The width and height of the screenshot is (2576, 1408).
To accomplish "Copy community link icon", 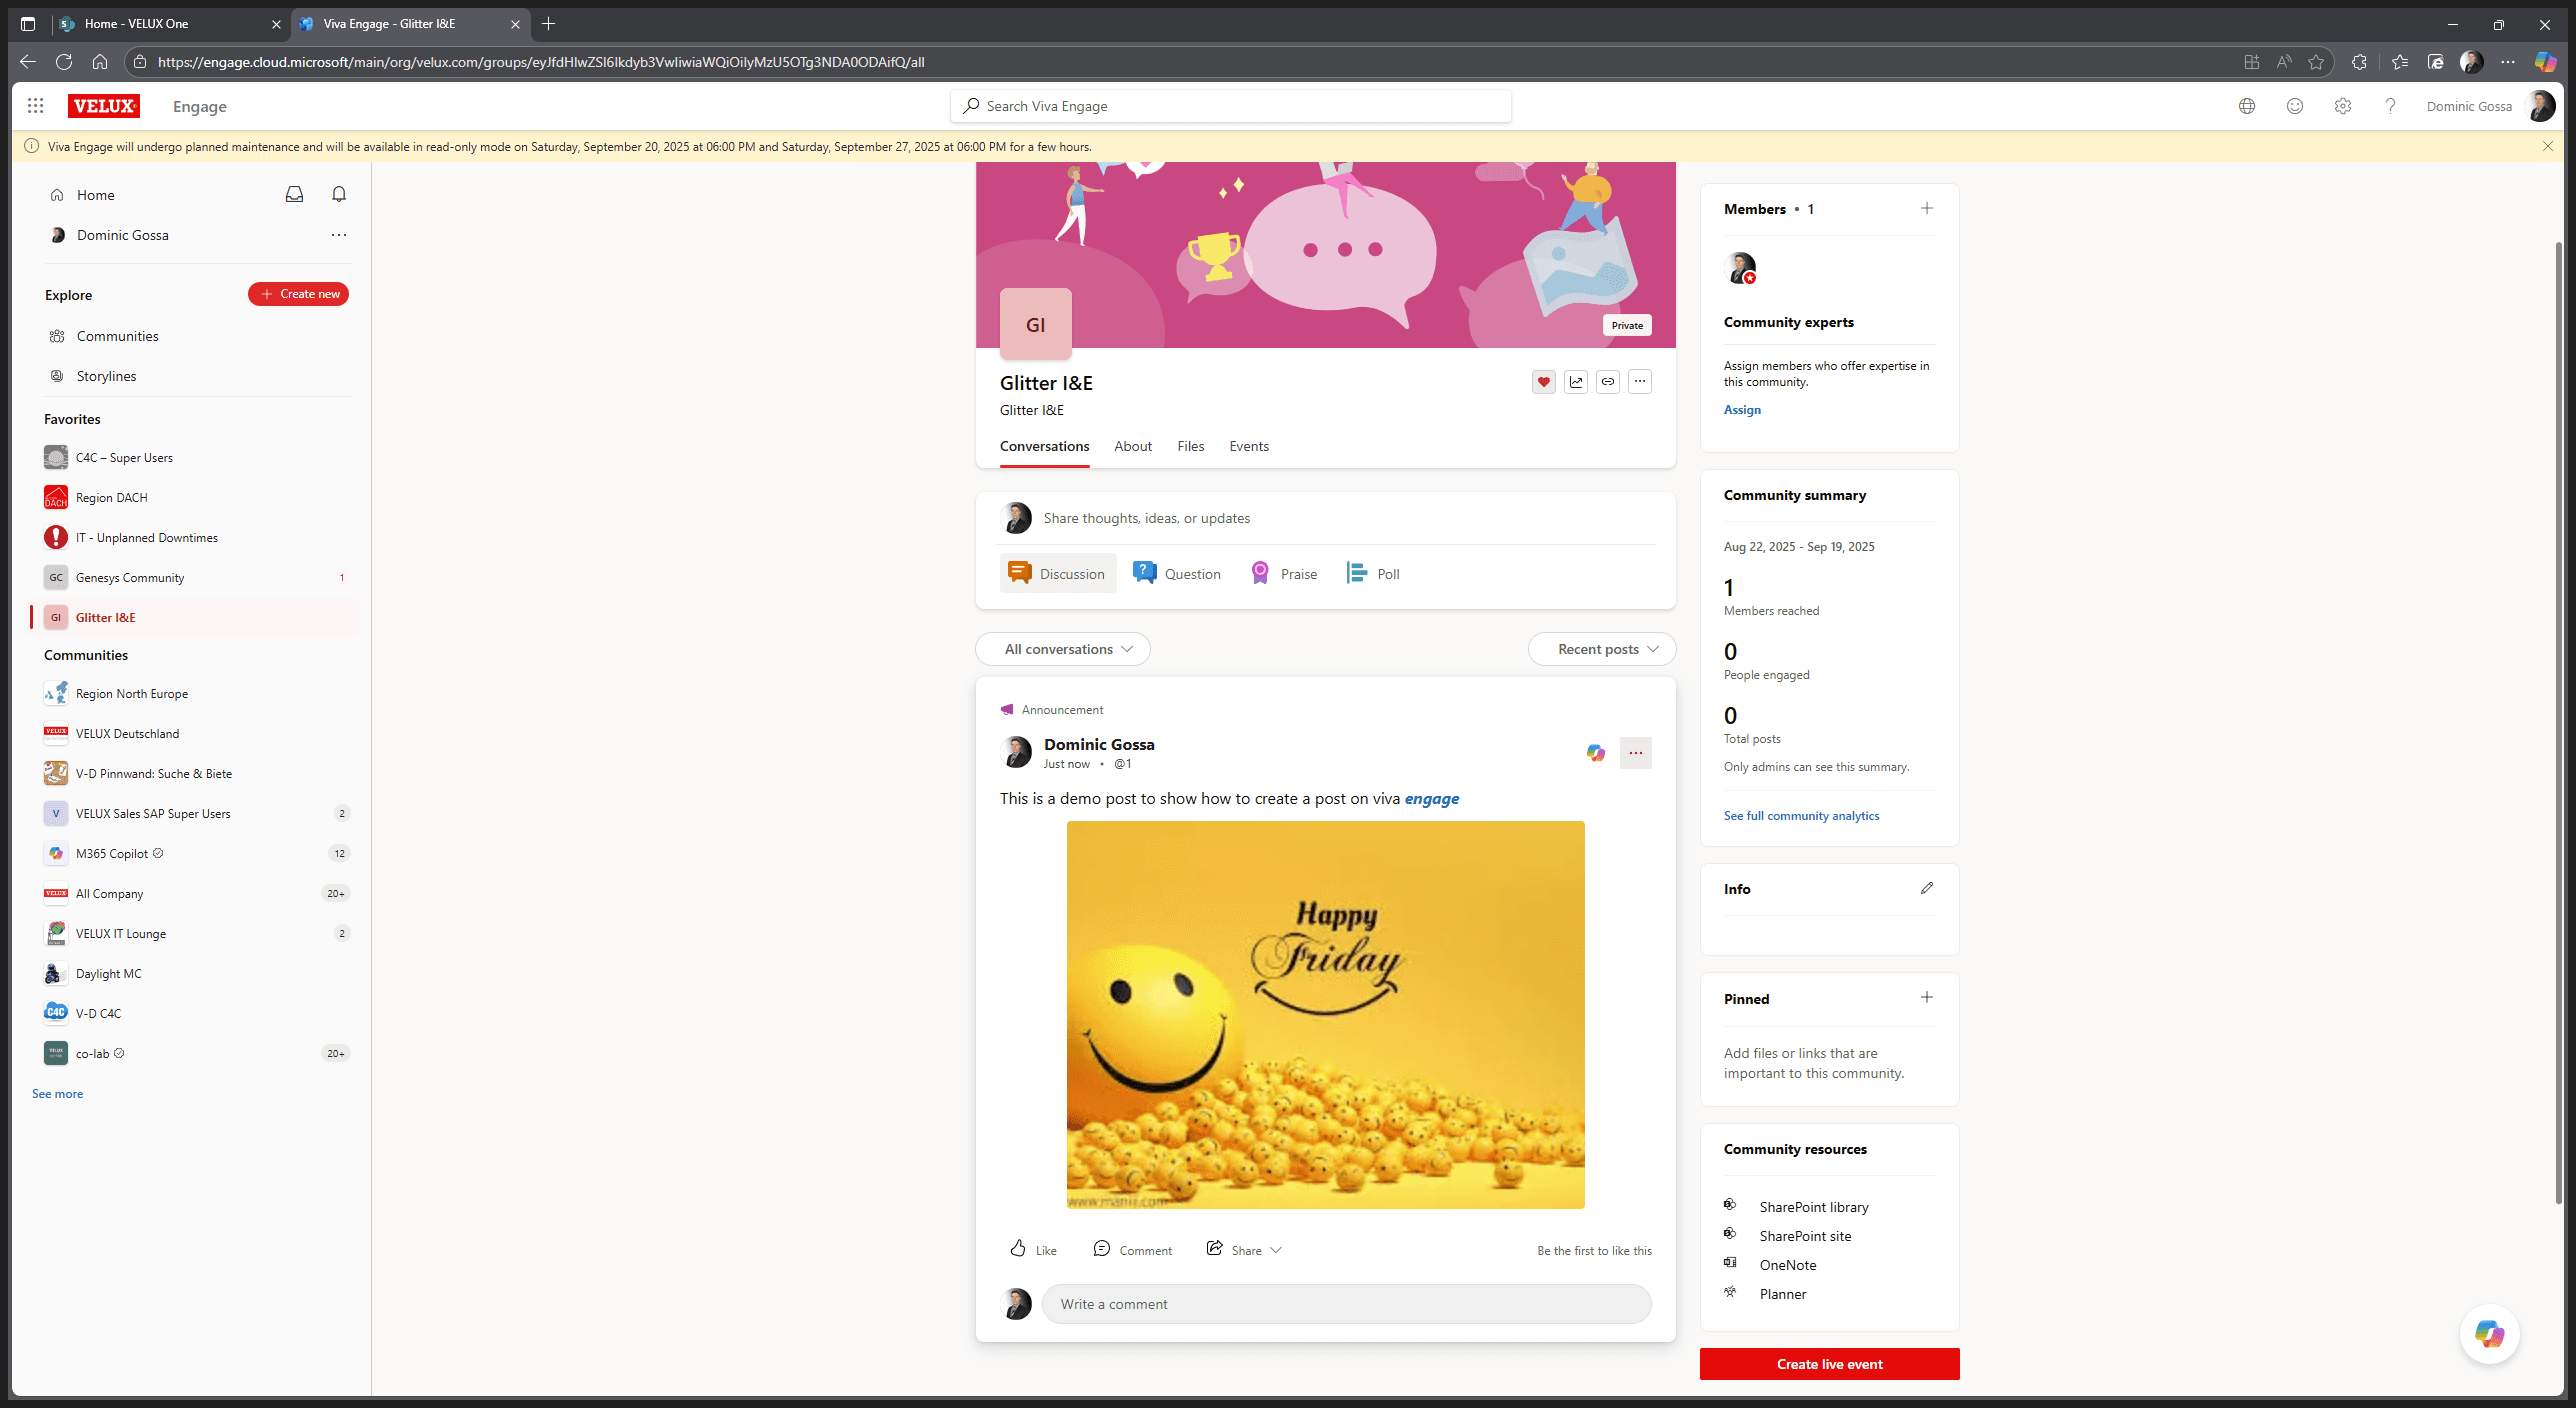I will [x=1608, y=382].
